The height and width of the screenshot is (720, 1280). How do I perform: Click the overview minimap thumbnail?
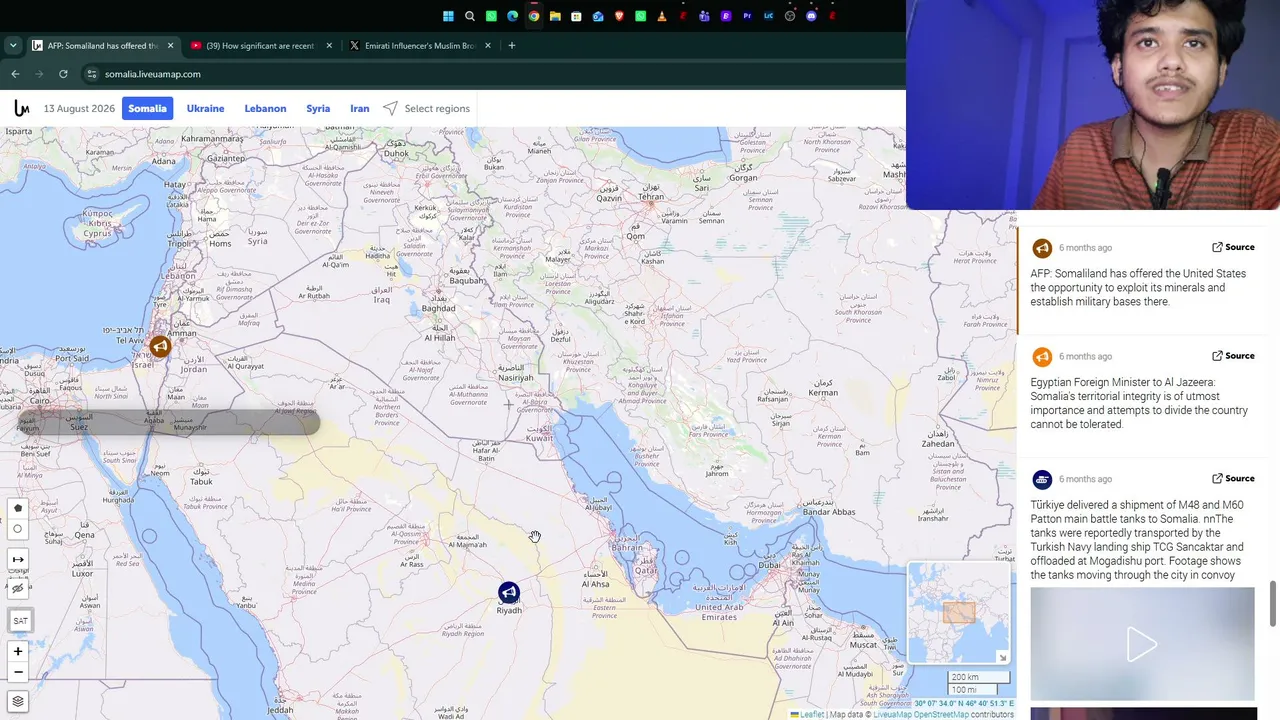(x=959, y=612)
